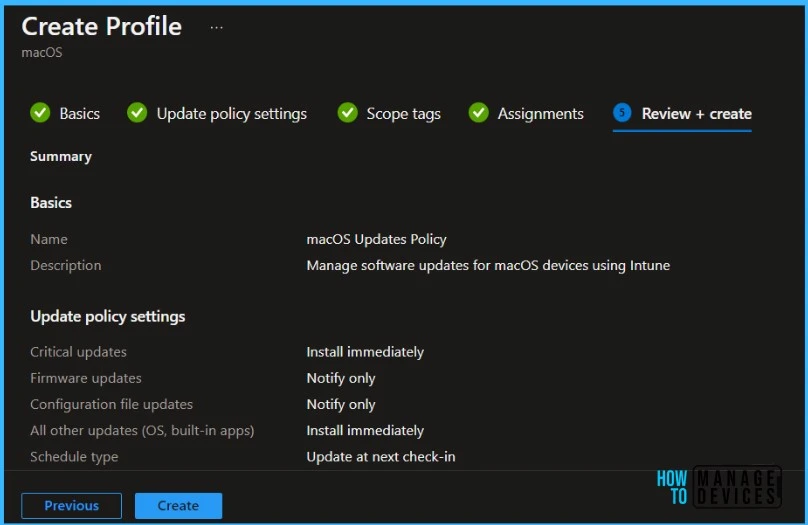808x525 pixels.
Task: Click the 'Summary' heading
Action: click(x=61, y=156)
